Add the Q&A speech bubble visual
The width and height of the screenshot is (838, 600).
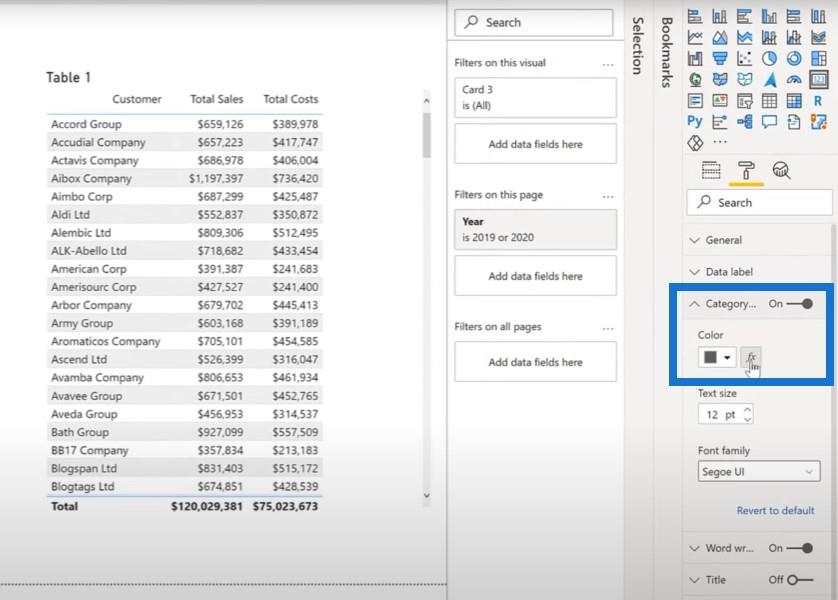click(x=769, y=122)
